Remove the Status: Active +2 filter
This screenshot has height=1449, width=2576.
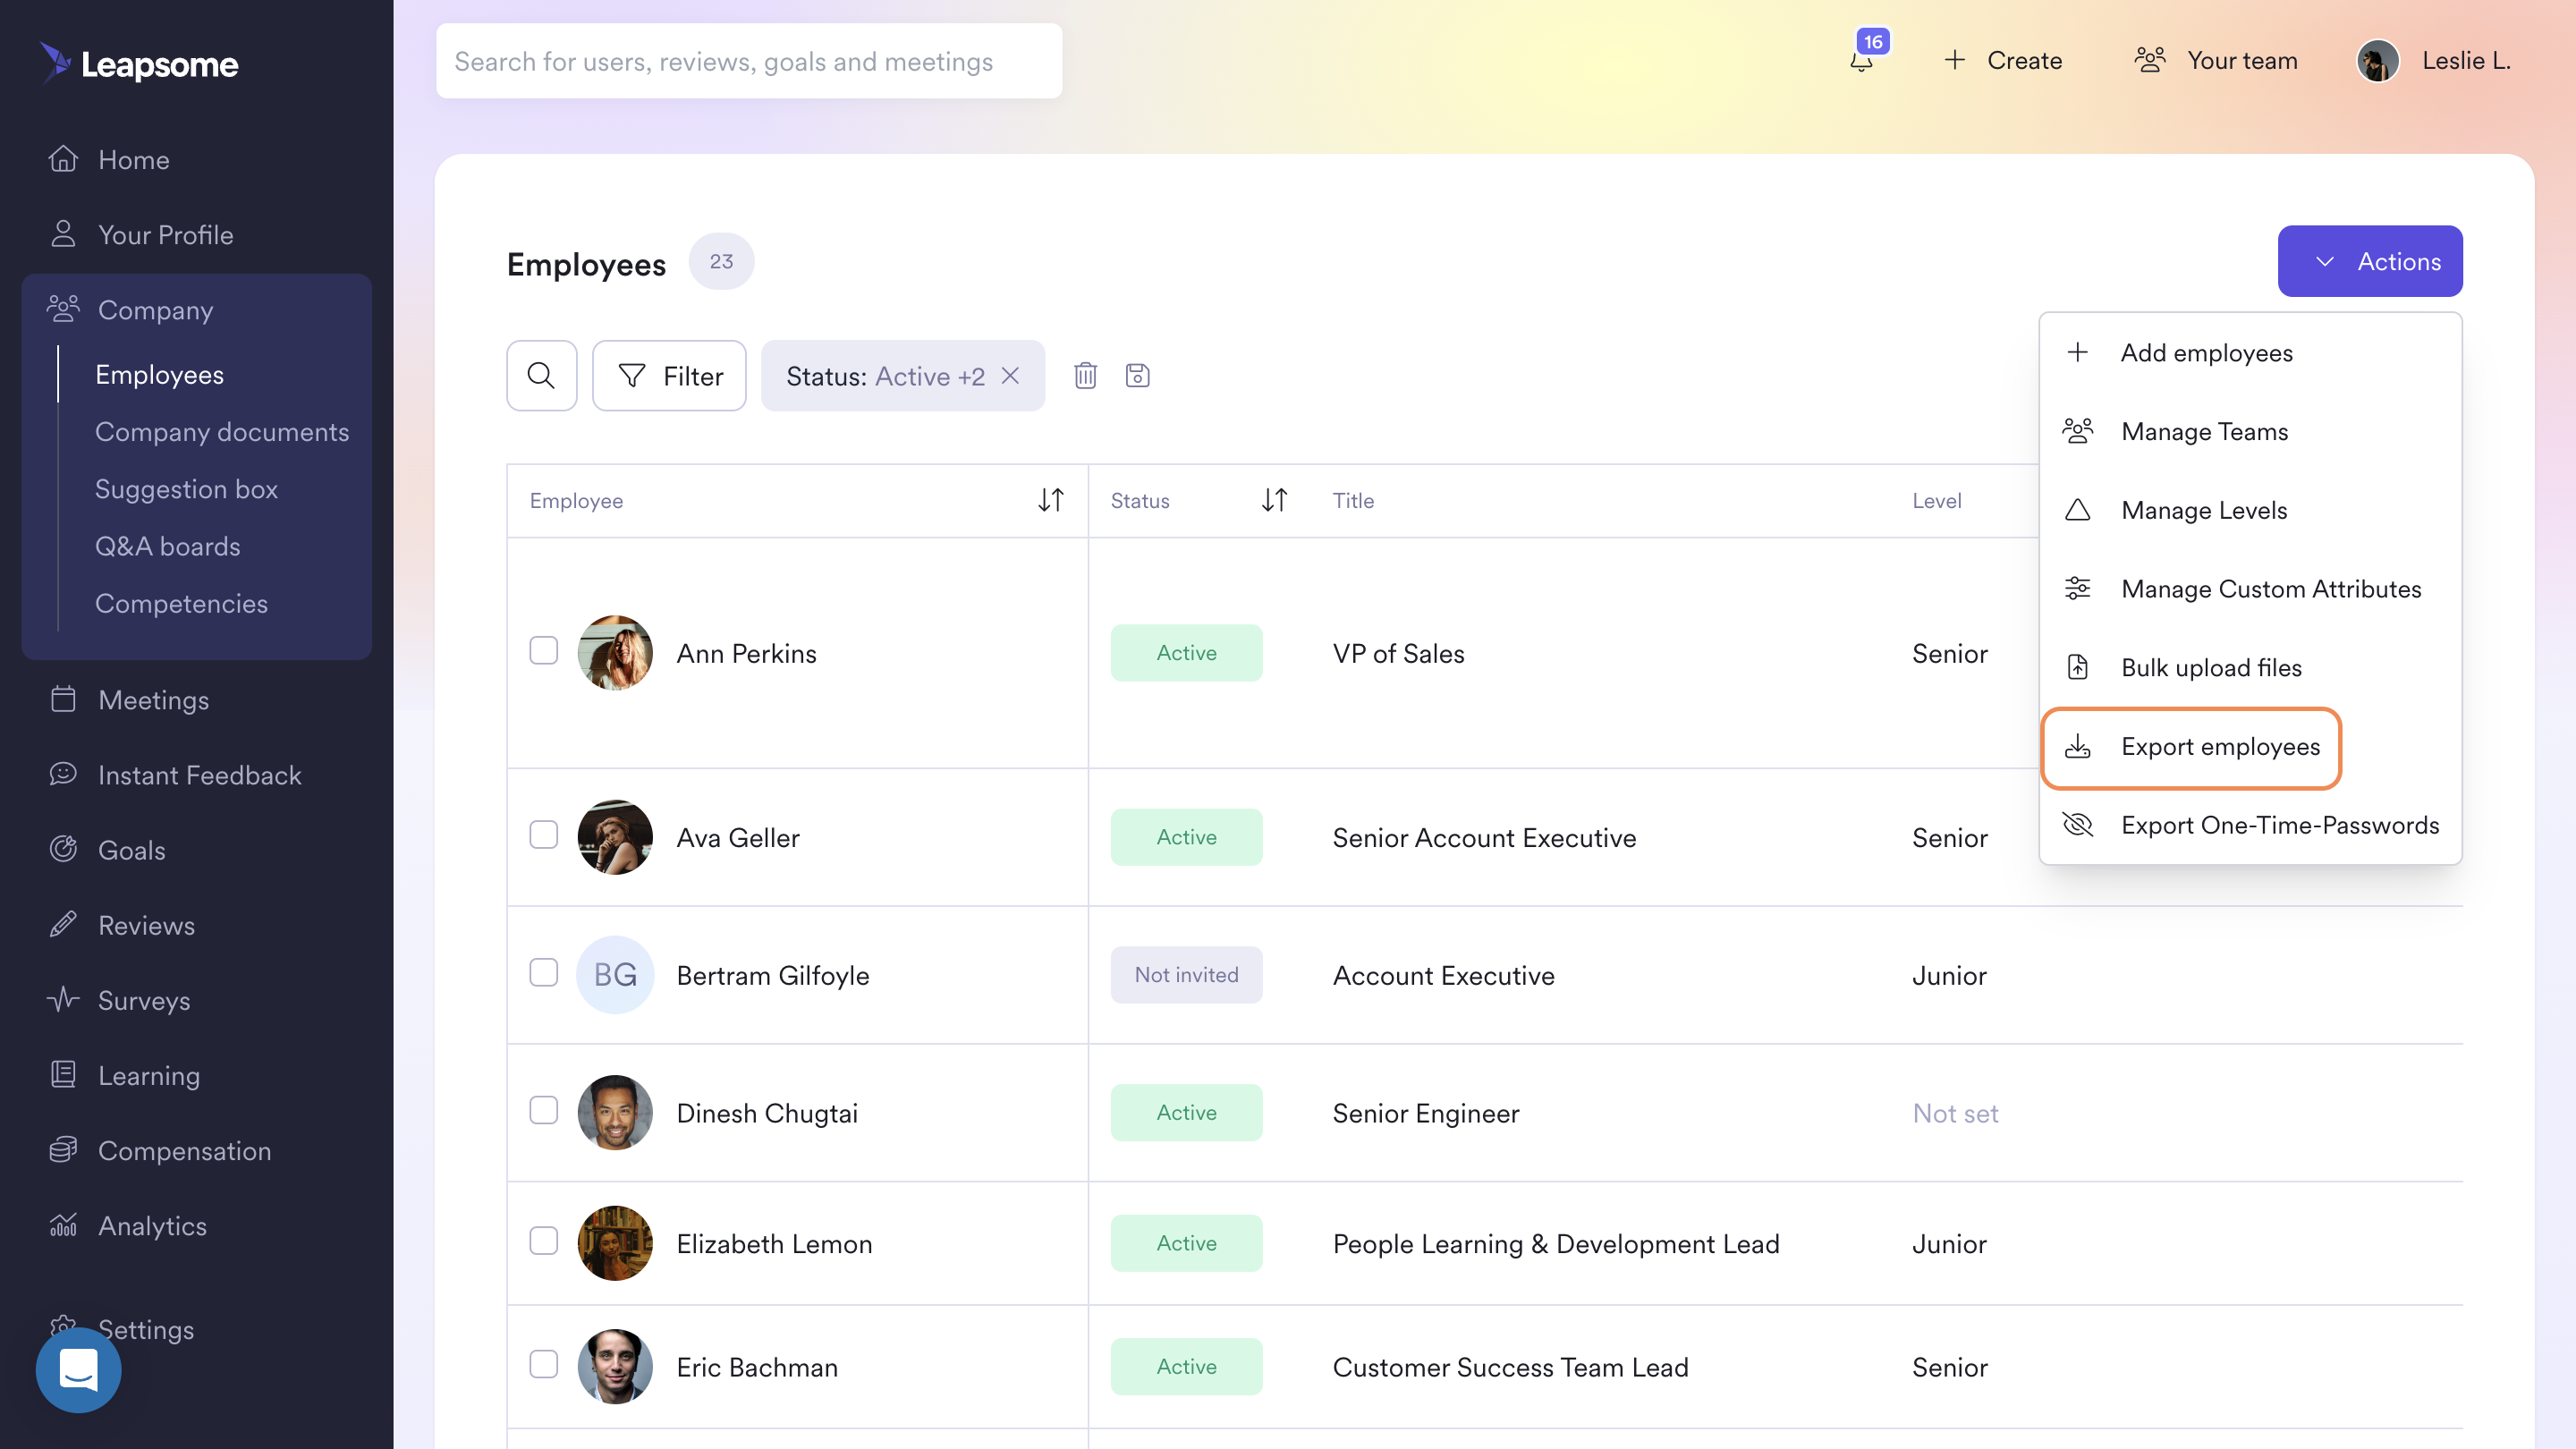(1011, 376)
